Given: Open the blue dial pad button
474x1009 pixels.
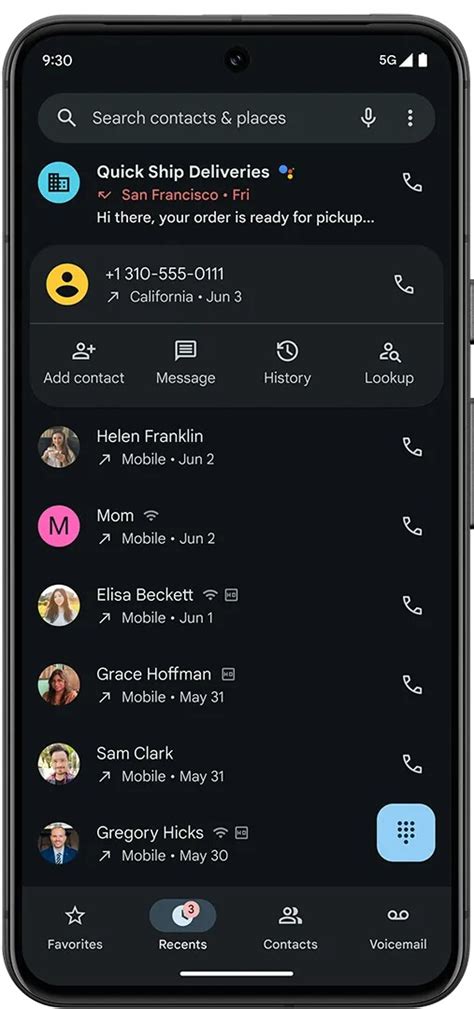Looking at the screenshot, I should 406,832.
